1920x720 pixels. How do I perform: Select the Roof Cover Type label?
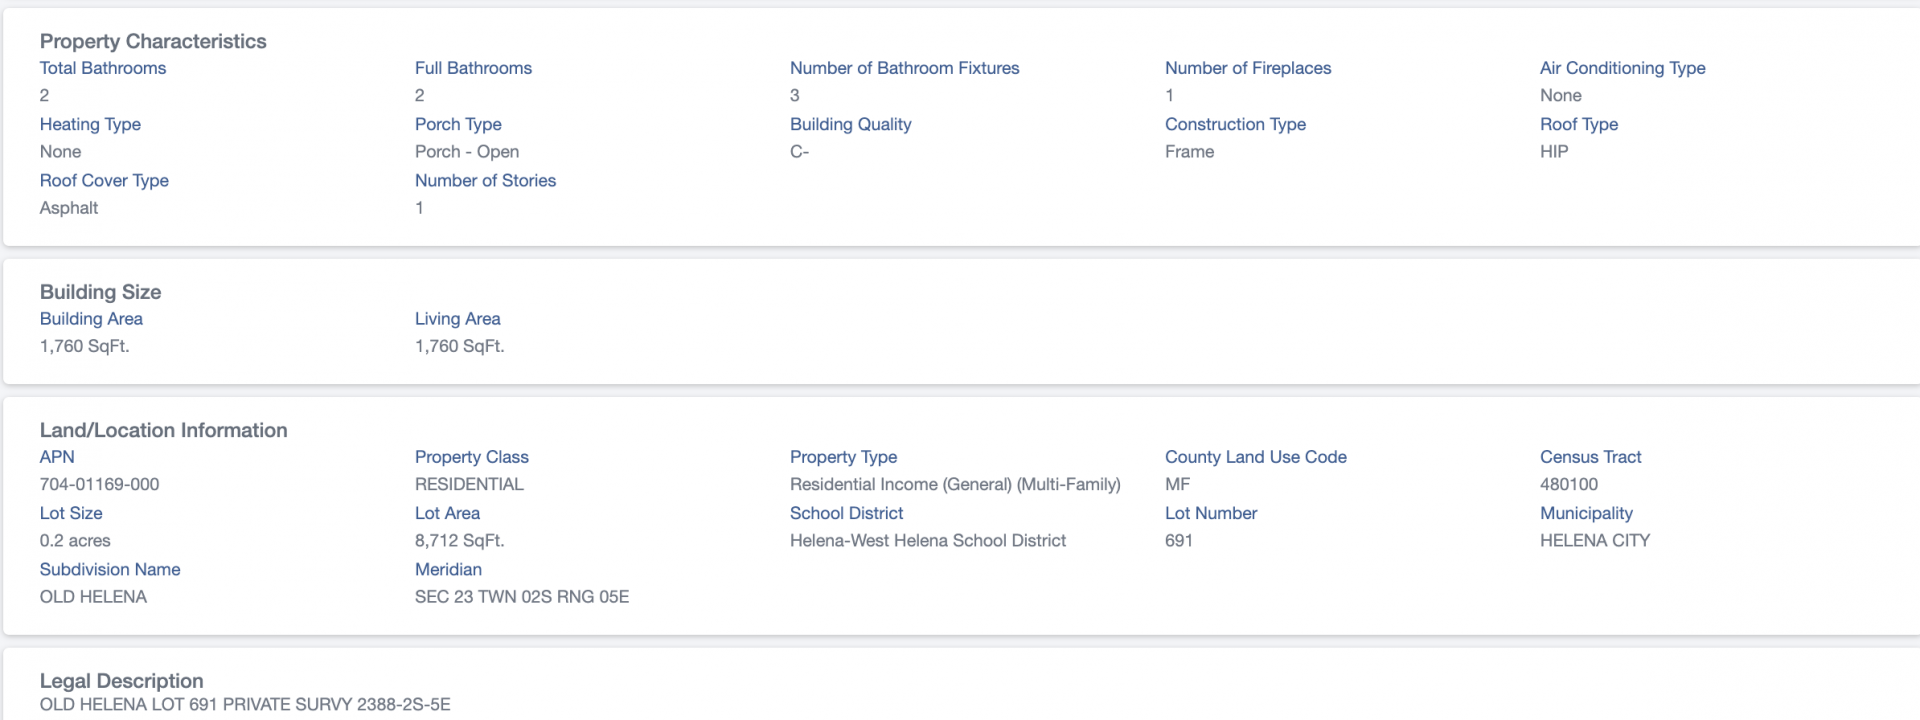point(104,180)
